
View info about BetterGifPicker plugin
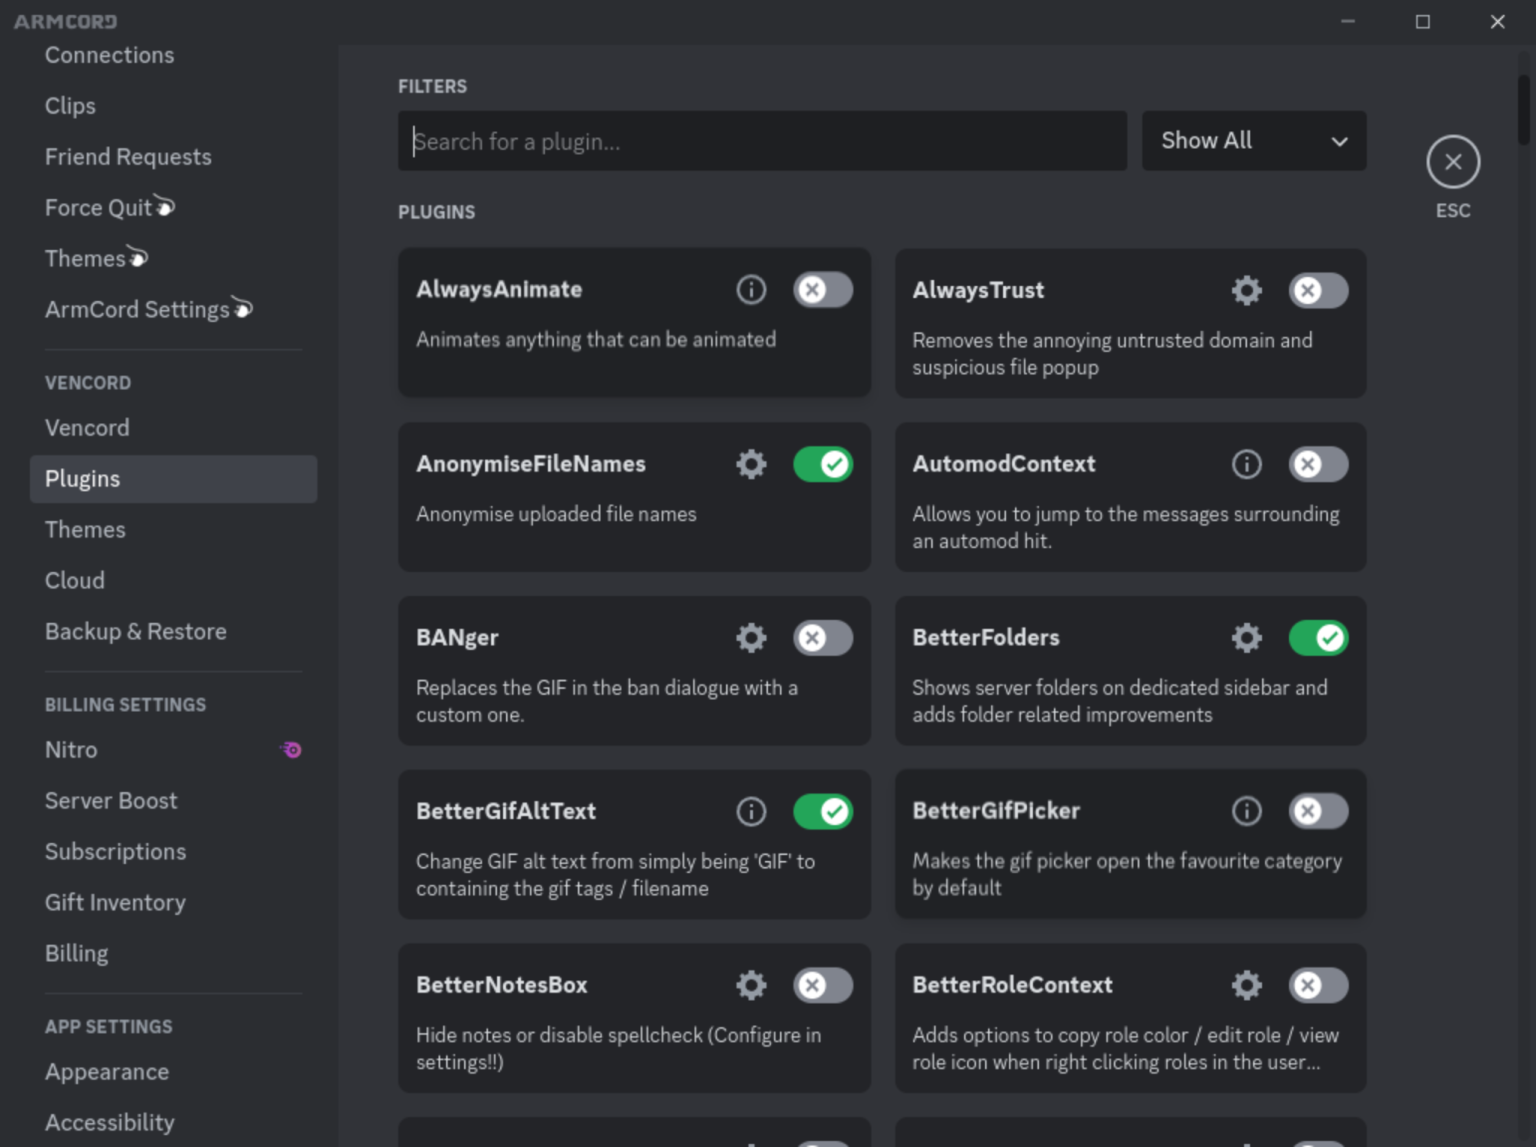1246,811
